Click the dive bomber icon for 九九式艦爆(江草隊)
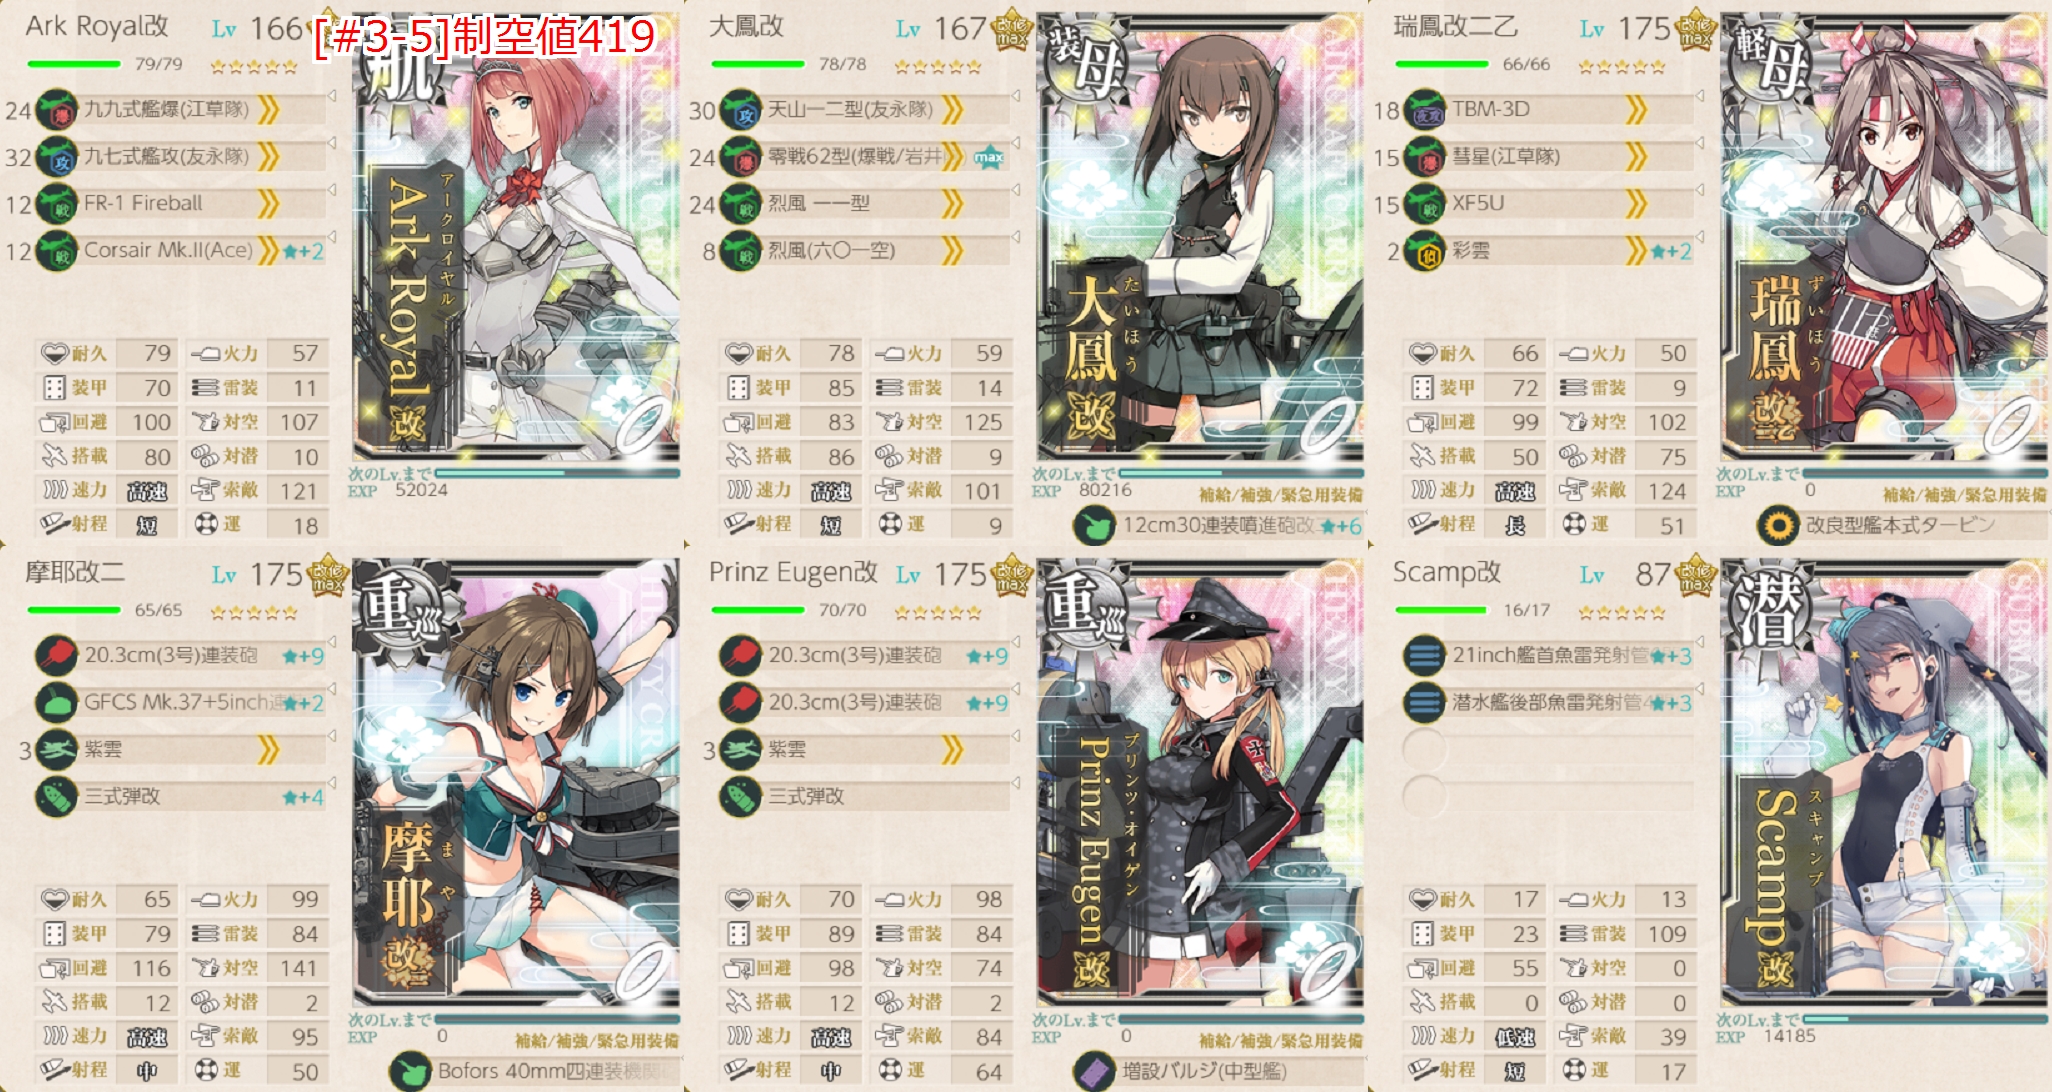Screen dimensions: 2052x1092 [57, 110]
